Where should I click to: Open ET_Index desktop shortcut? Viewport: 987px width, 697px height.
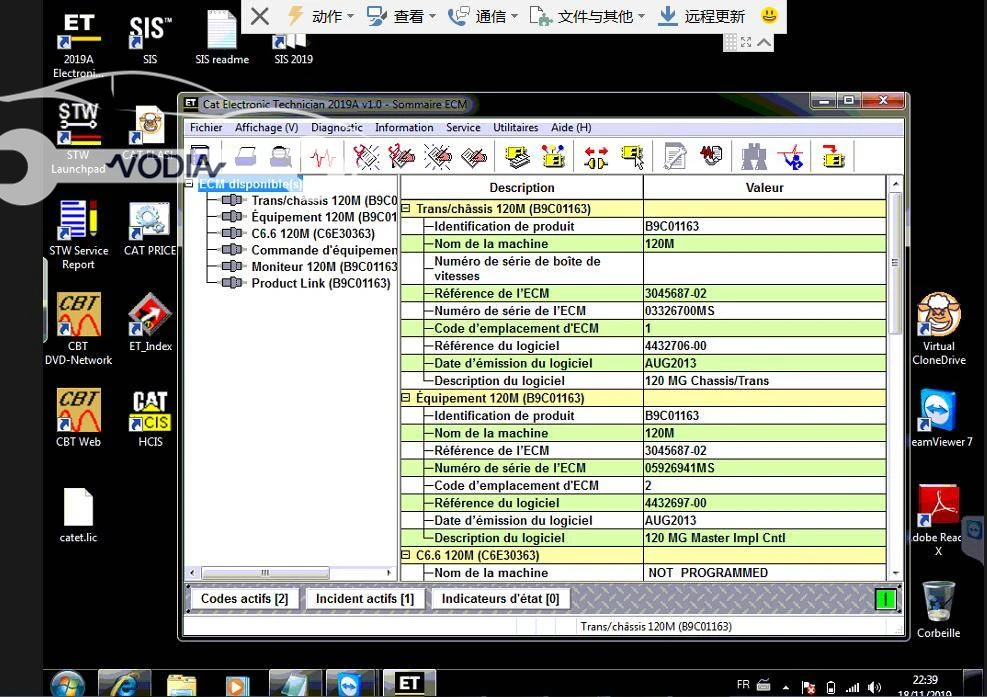[150, 322]
